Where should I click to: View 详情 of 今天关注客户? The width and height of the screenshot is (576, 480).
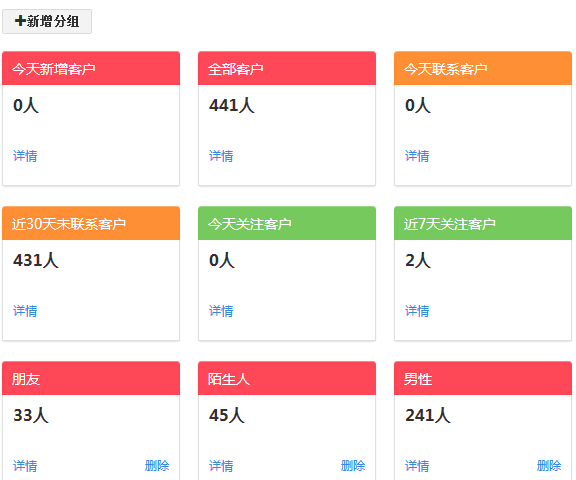[221, 311]
